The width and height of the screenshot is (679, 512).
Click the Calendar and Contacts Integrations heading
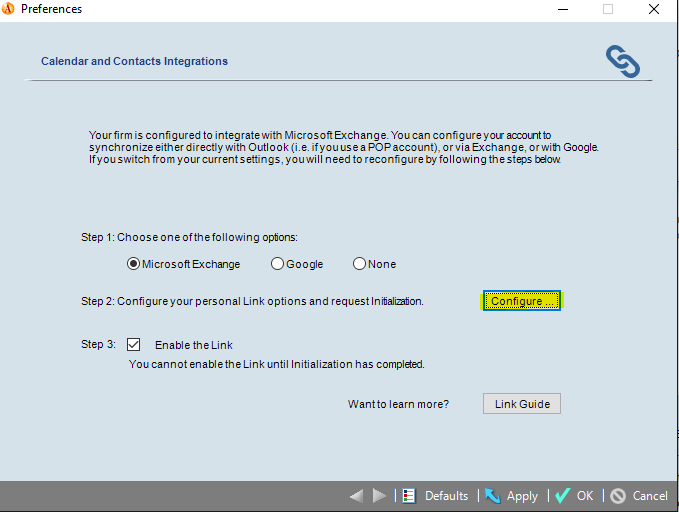[134, 61]
